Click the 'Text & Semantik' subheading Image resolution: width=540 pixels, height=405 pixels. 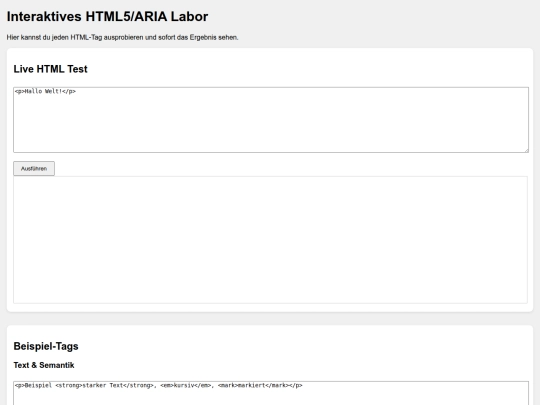tap(44, 365)
